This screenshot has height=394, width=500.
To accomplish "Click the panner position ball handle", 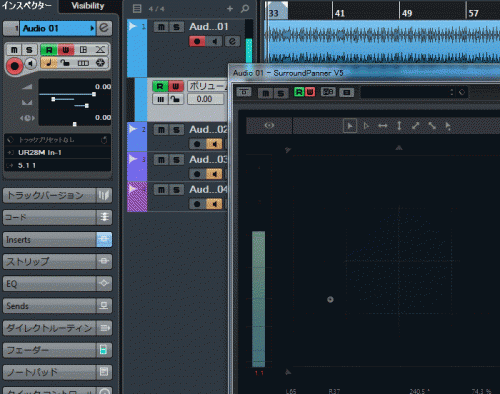I will pos(330,299).
